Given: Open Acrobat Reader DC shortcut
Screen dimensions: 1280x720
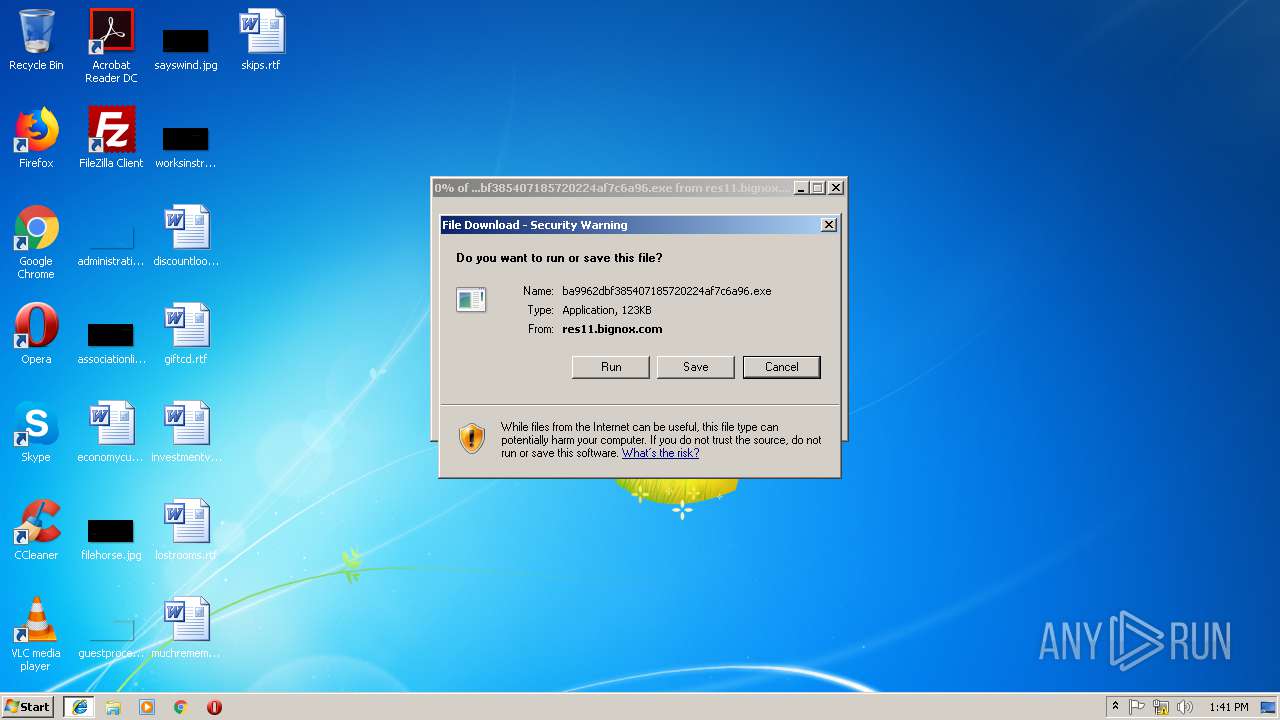Looking at the screenshot, I should click(111, 46).
